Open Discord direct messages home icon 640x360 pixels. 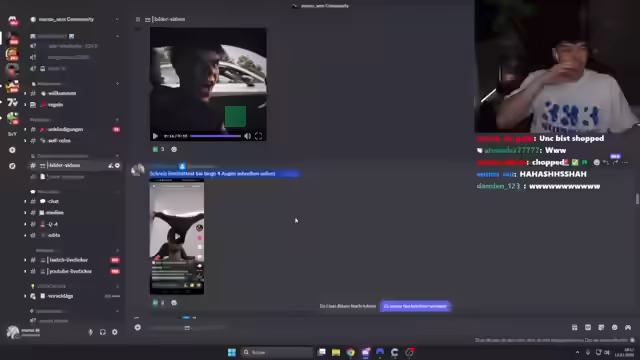(x=12, y=20)
